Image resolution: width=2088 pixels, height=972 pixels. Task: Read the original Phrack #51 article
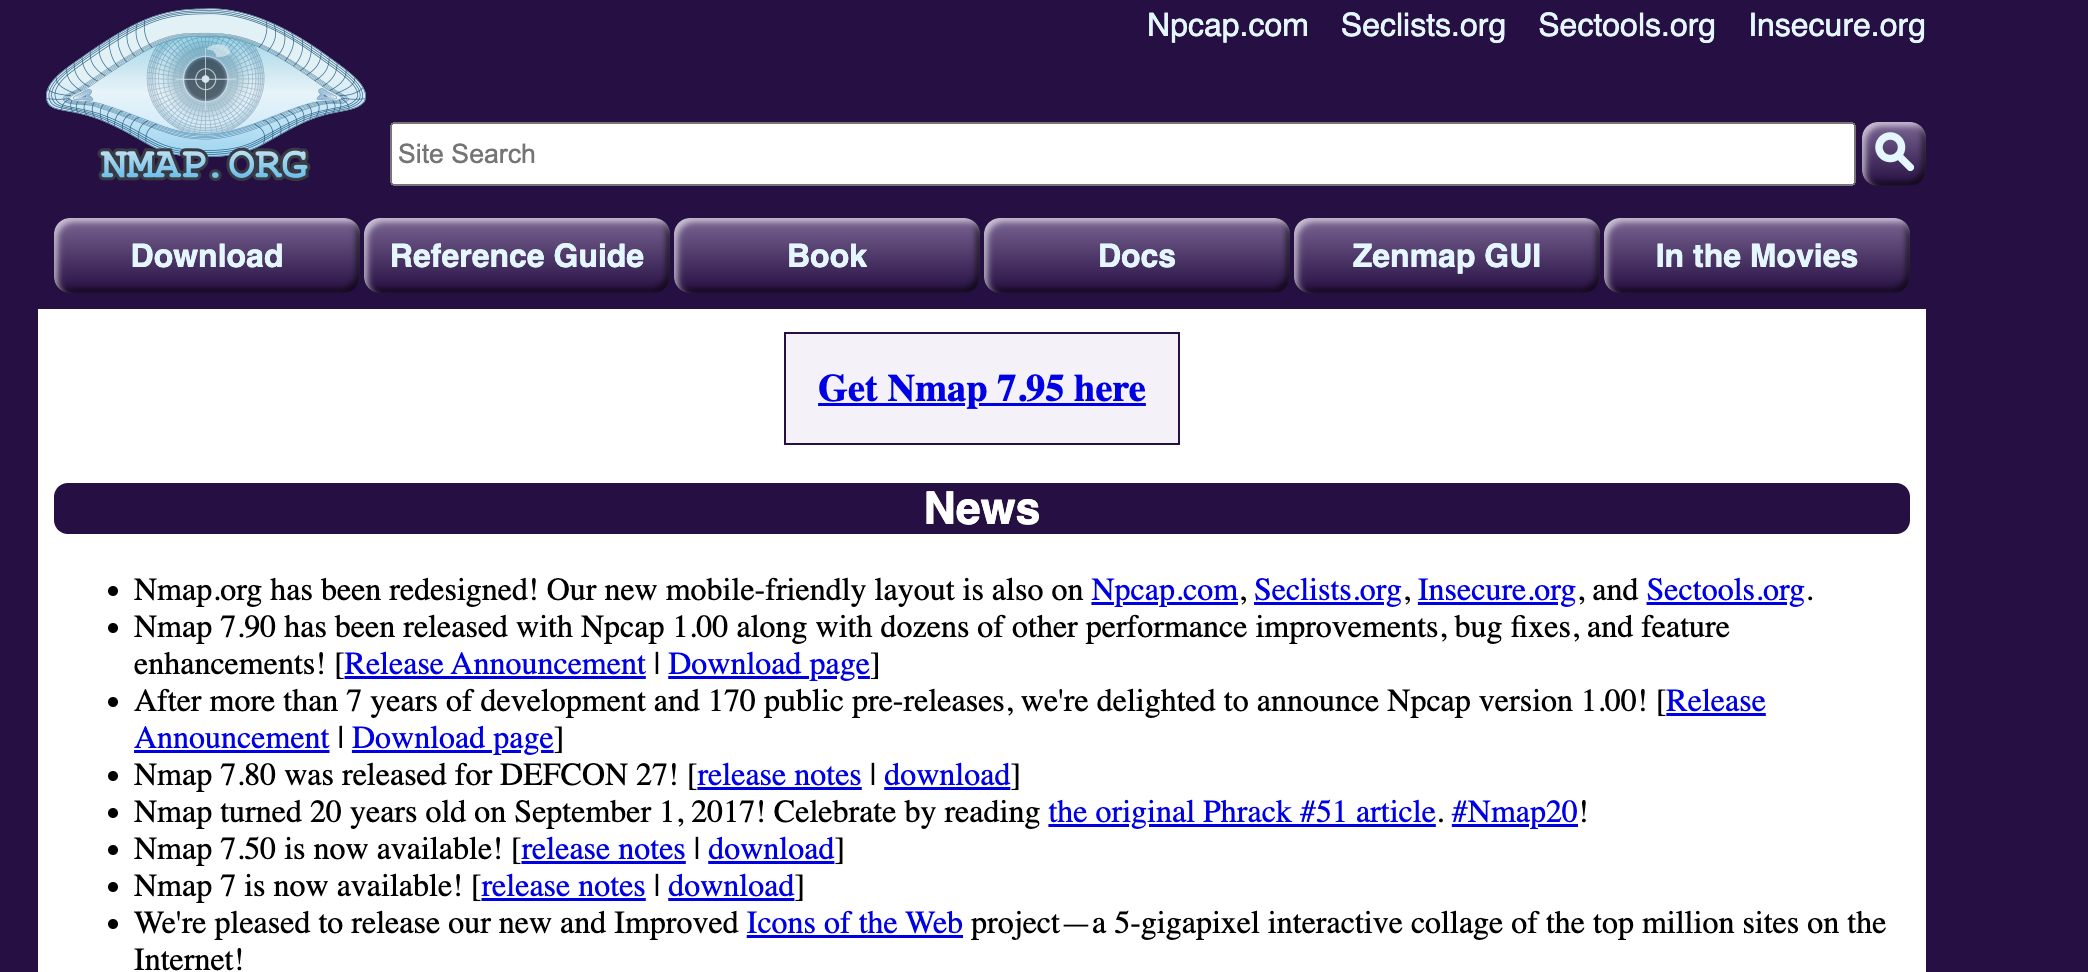1242,812
